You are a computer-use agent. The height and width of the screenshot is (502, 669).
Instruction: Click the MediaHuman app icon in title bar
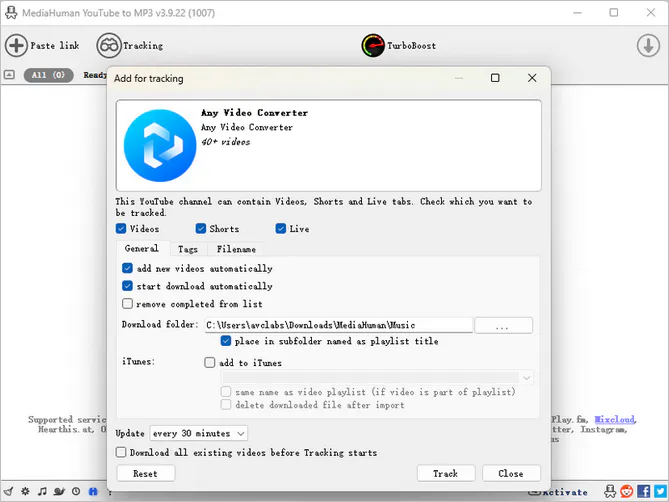[11, 13]
